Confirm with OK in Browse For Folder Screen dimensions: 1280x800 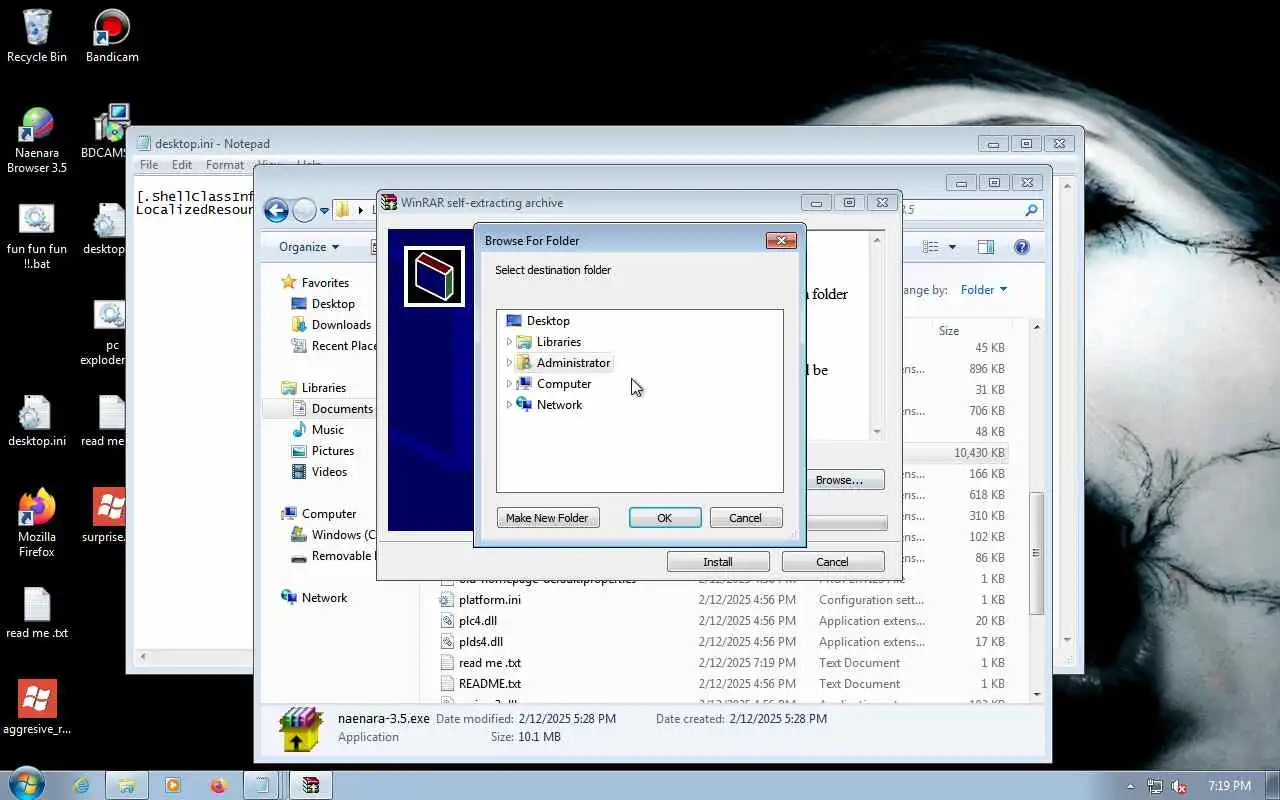[664, 518]
